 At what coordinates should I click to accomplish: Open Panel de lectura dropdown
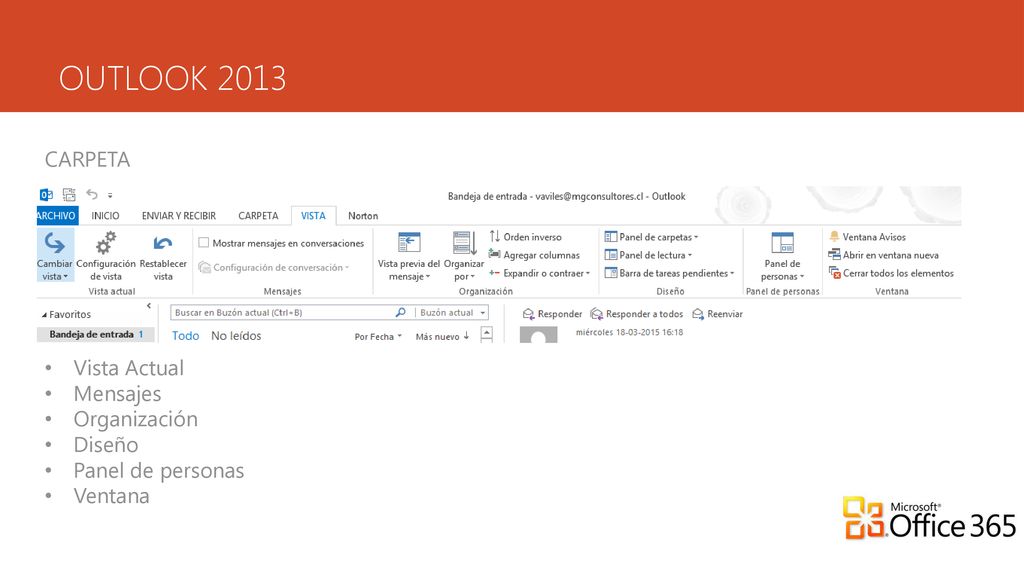648,255
